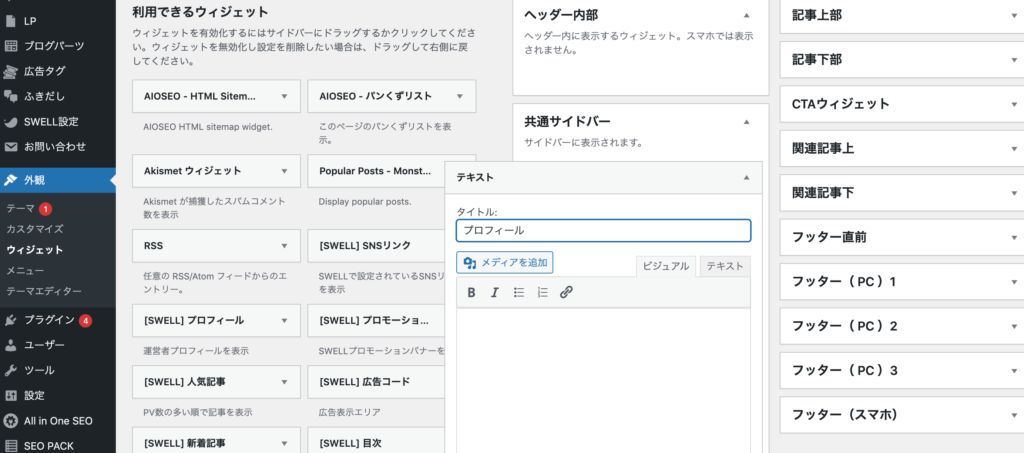Viewport: 1024px width, 453px height.
Task: Click the テーマ update count badge
Action: click(x=45, y=209)
